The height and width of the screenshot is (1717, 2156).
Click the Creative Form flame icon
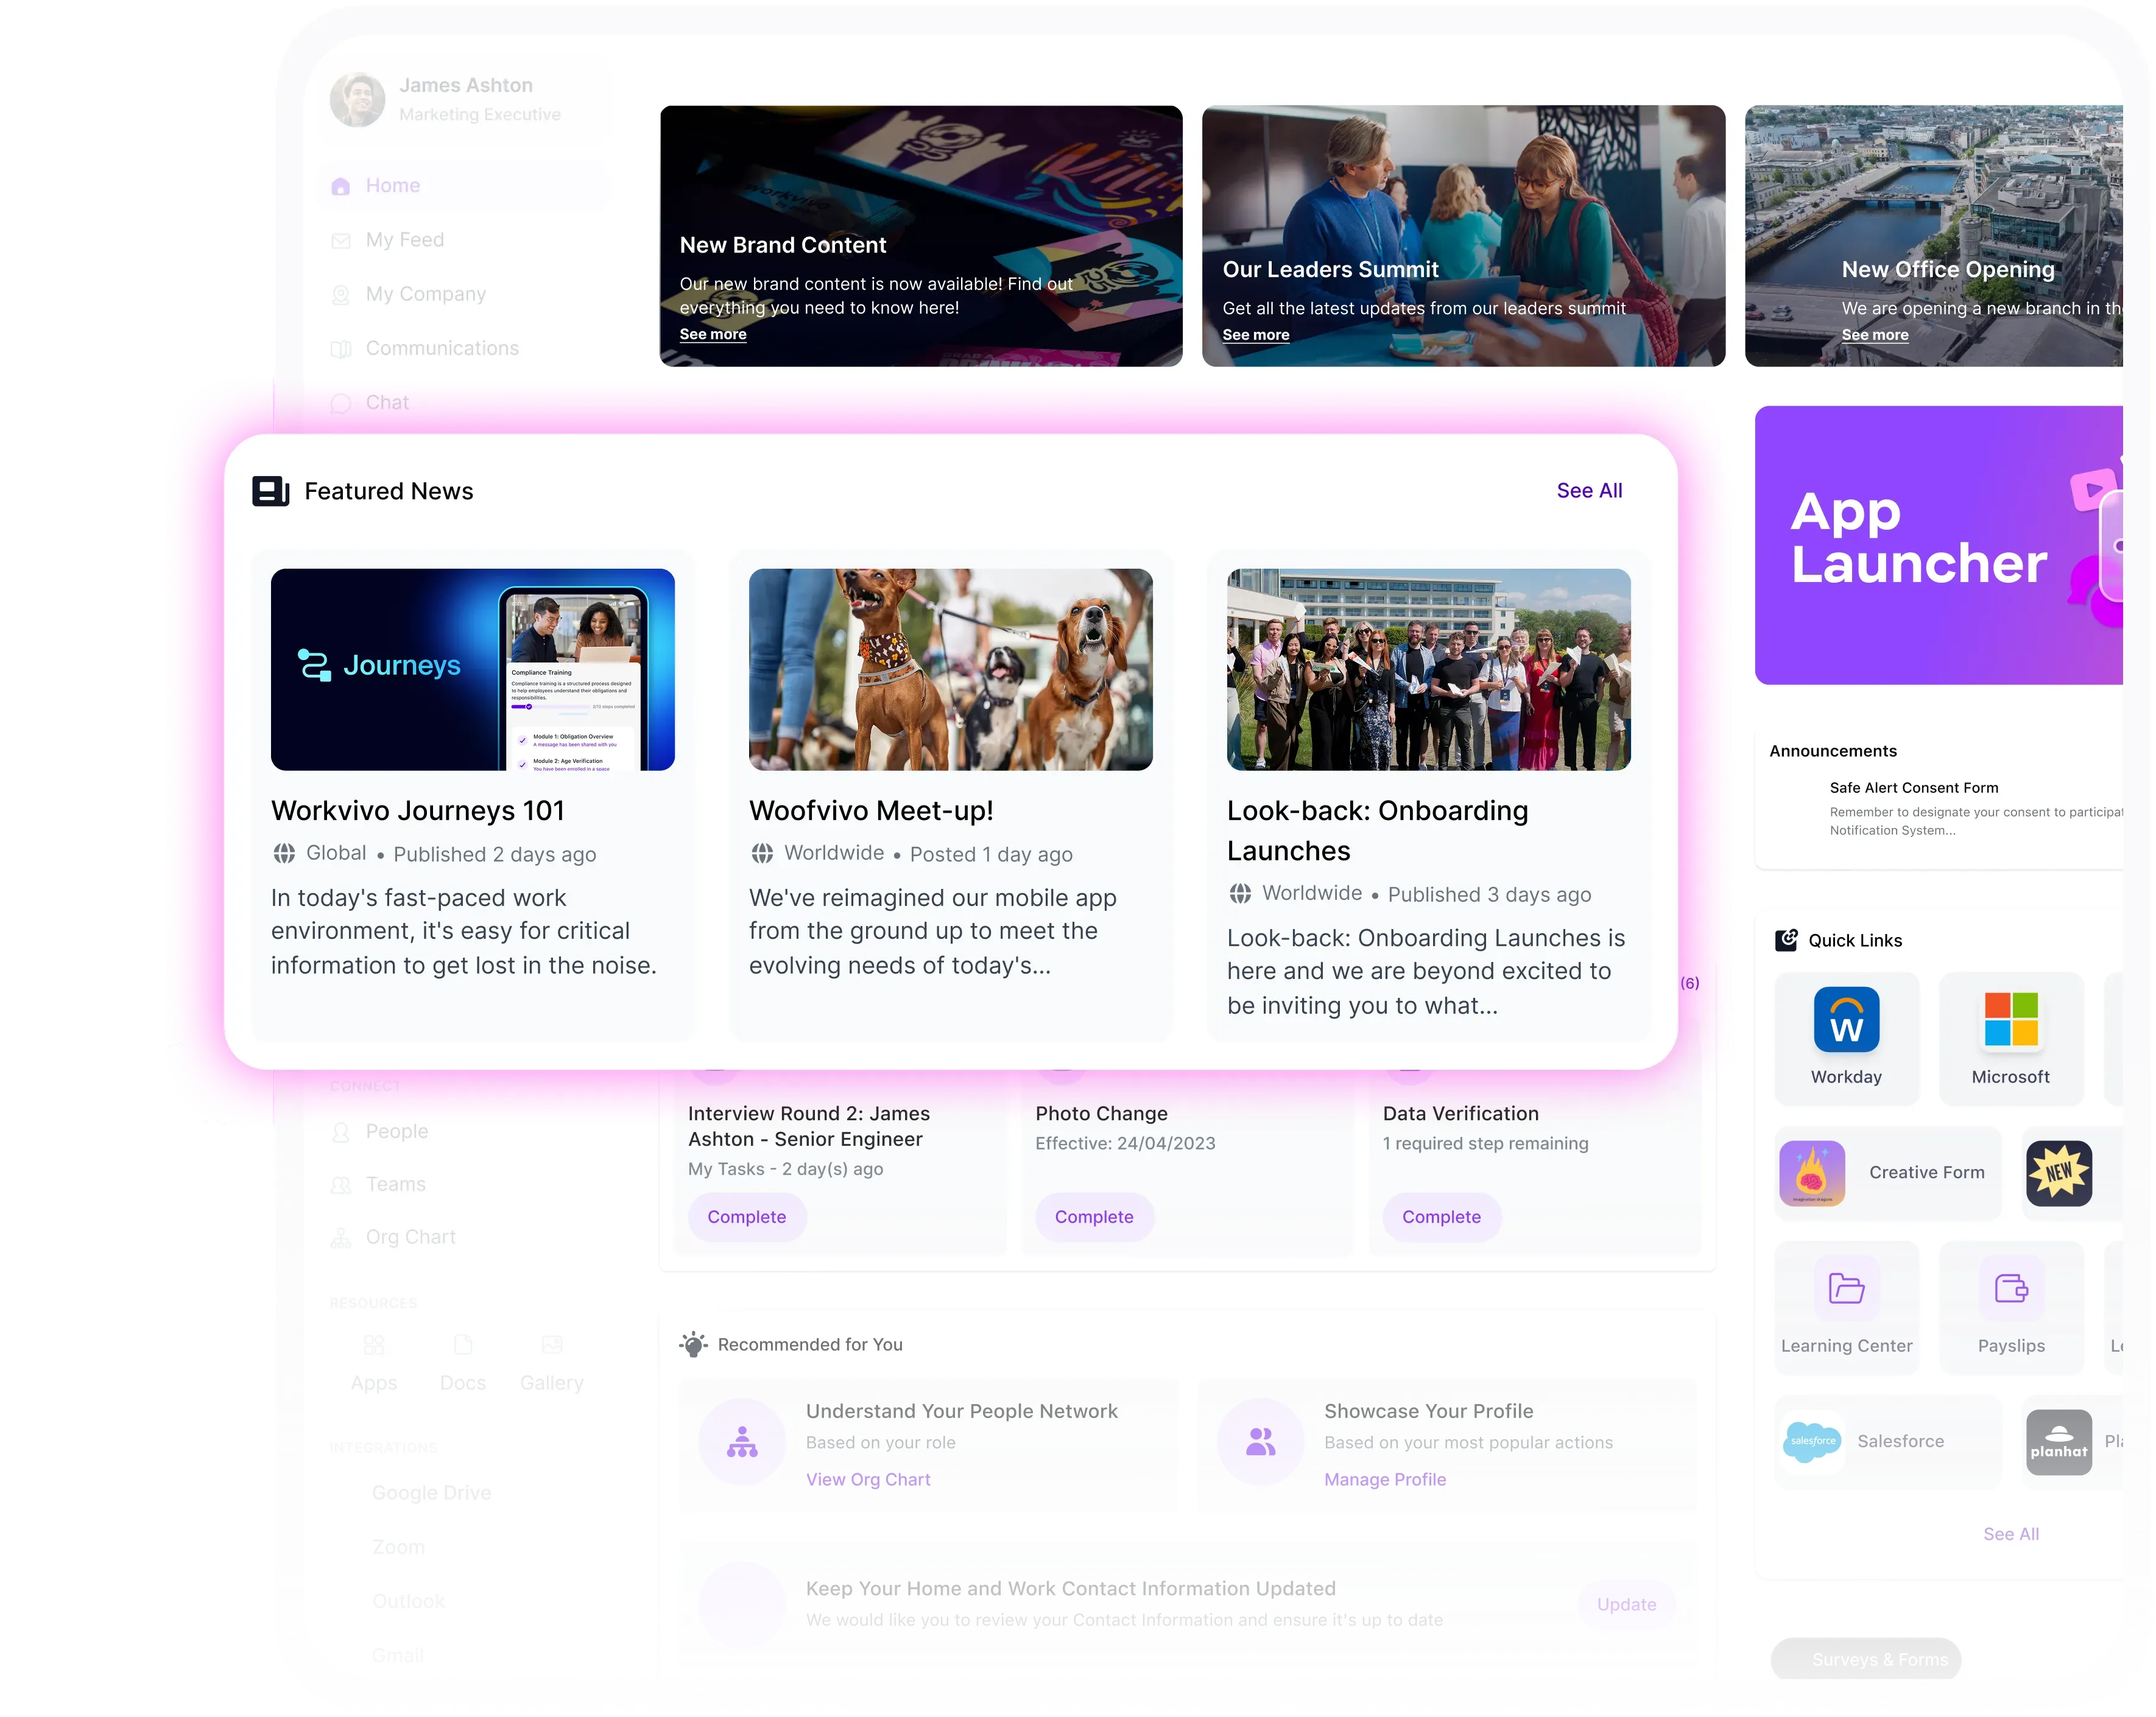[x=1811, y=1172]
